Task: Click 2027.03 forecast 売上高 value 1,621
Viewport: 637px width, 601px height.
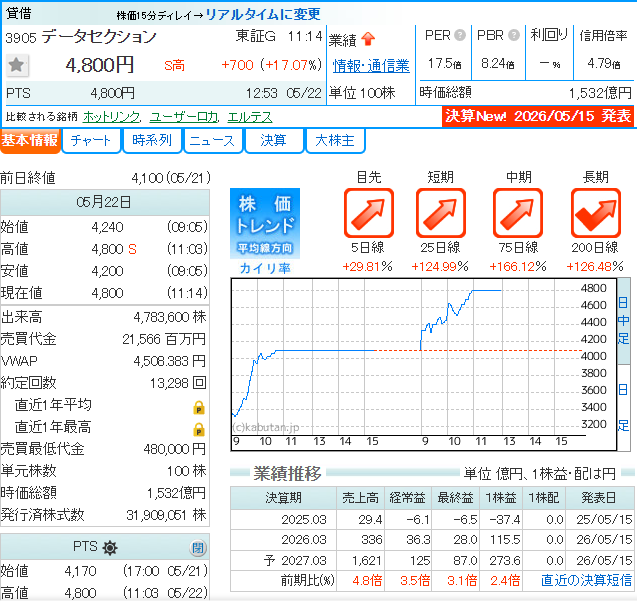Action: (366, 561)
